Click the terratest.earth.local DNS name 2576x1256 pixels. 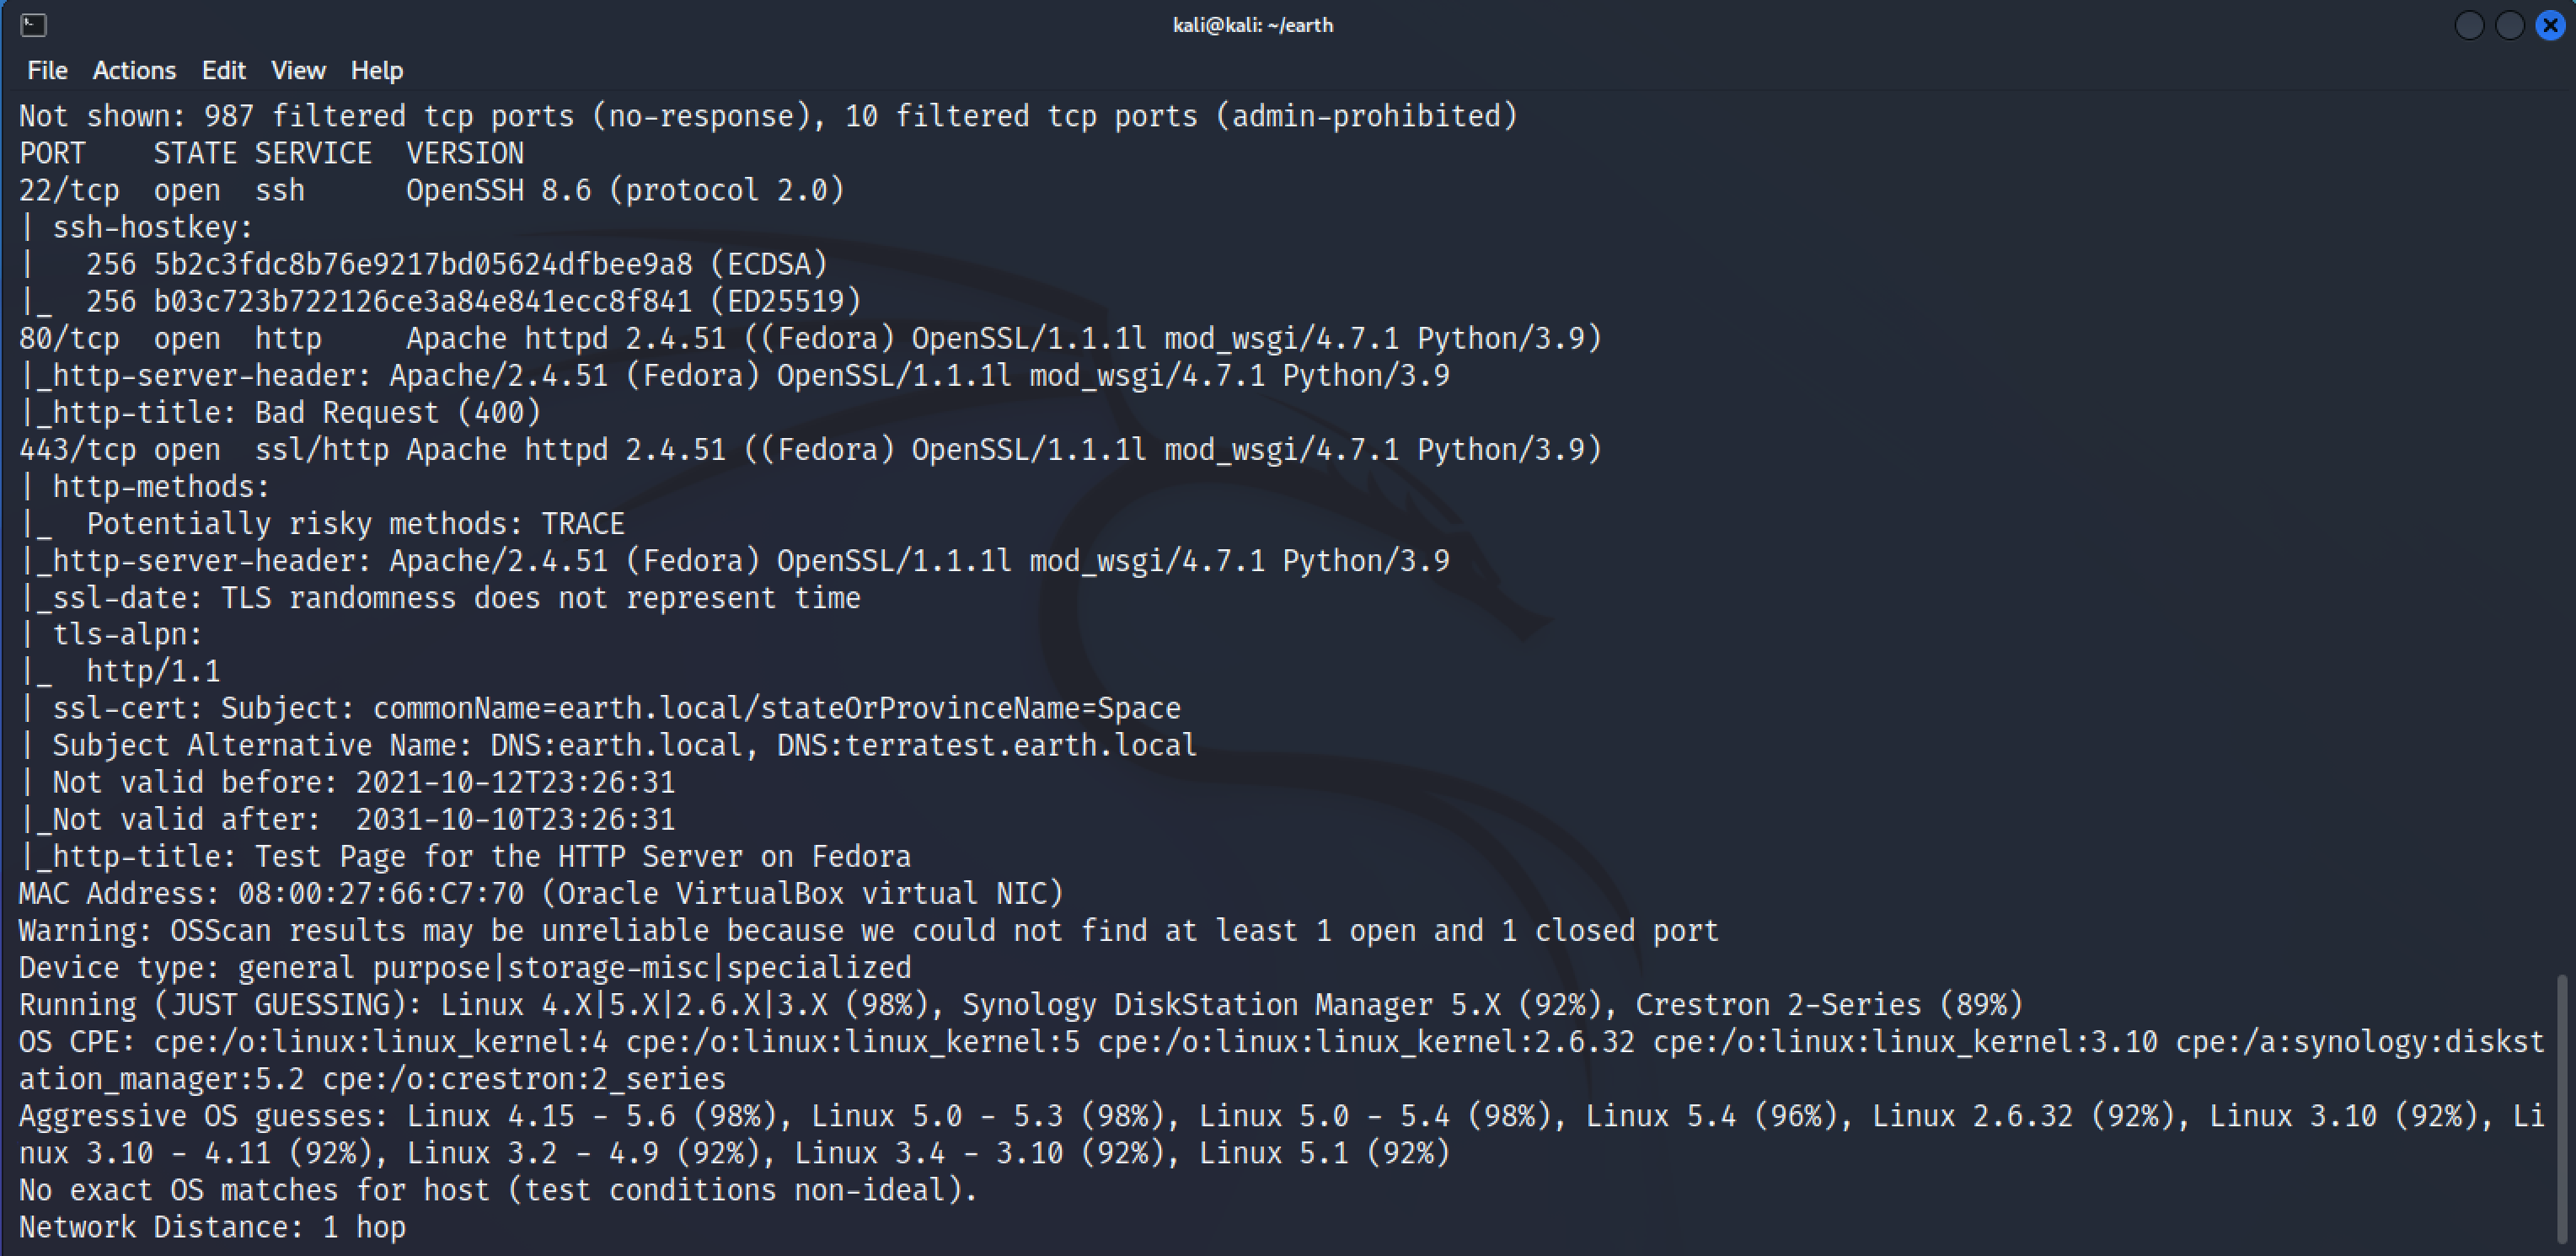tap(1020, 745)
